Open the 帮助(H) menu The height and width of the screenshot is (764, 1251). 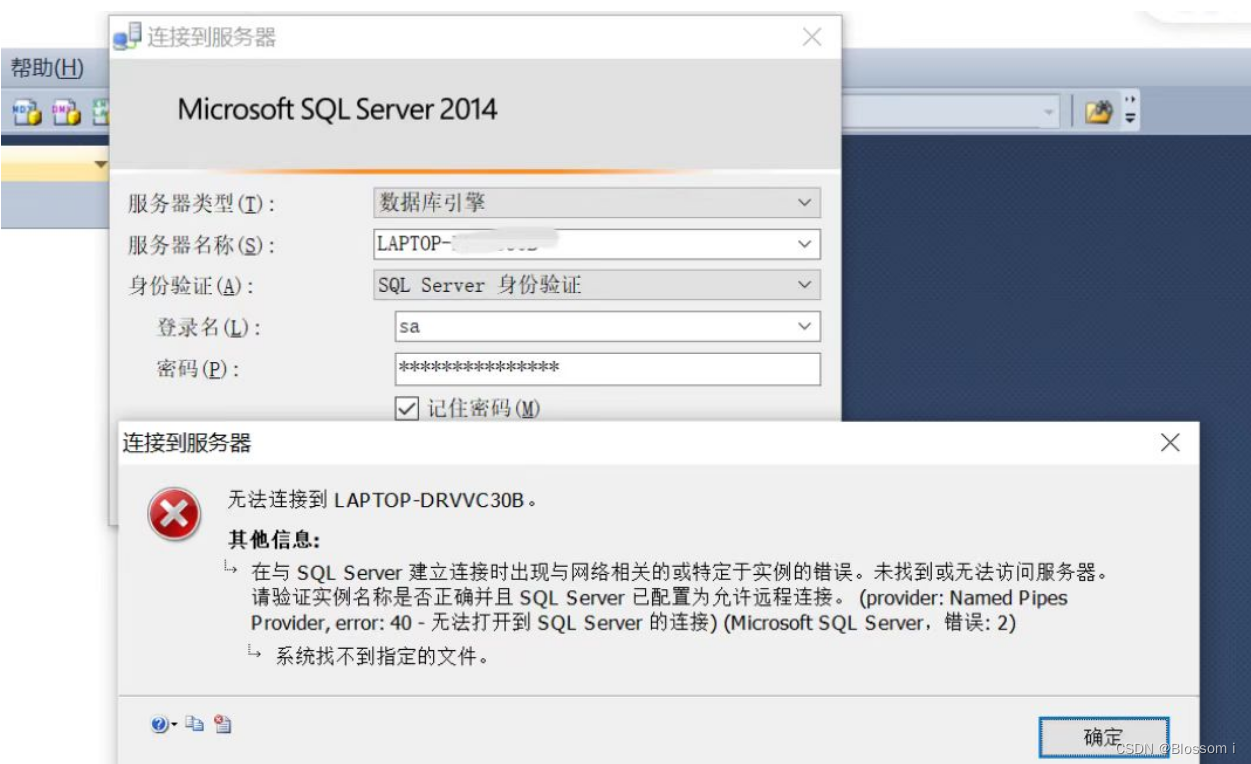tap(47, 68)
